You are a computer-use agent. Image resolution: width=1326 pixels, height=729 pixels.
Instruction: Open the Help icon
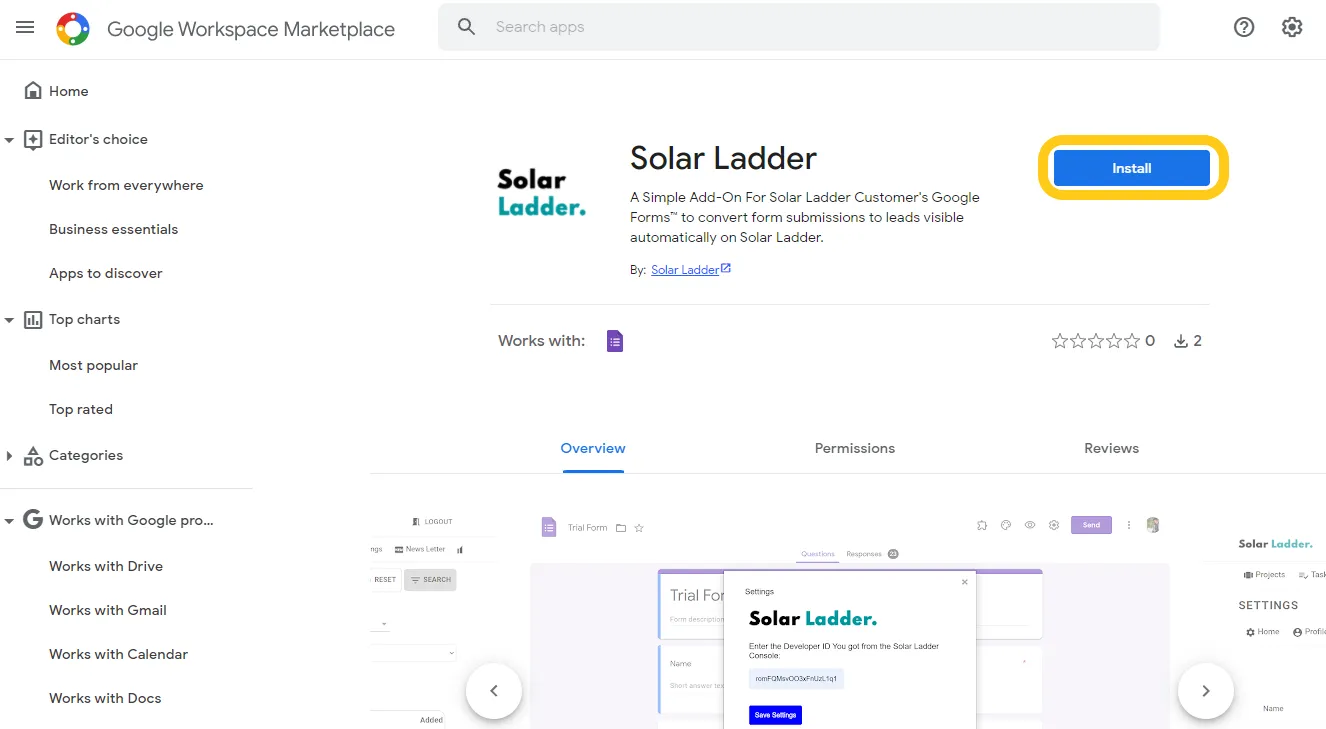pos(1244,28)
